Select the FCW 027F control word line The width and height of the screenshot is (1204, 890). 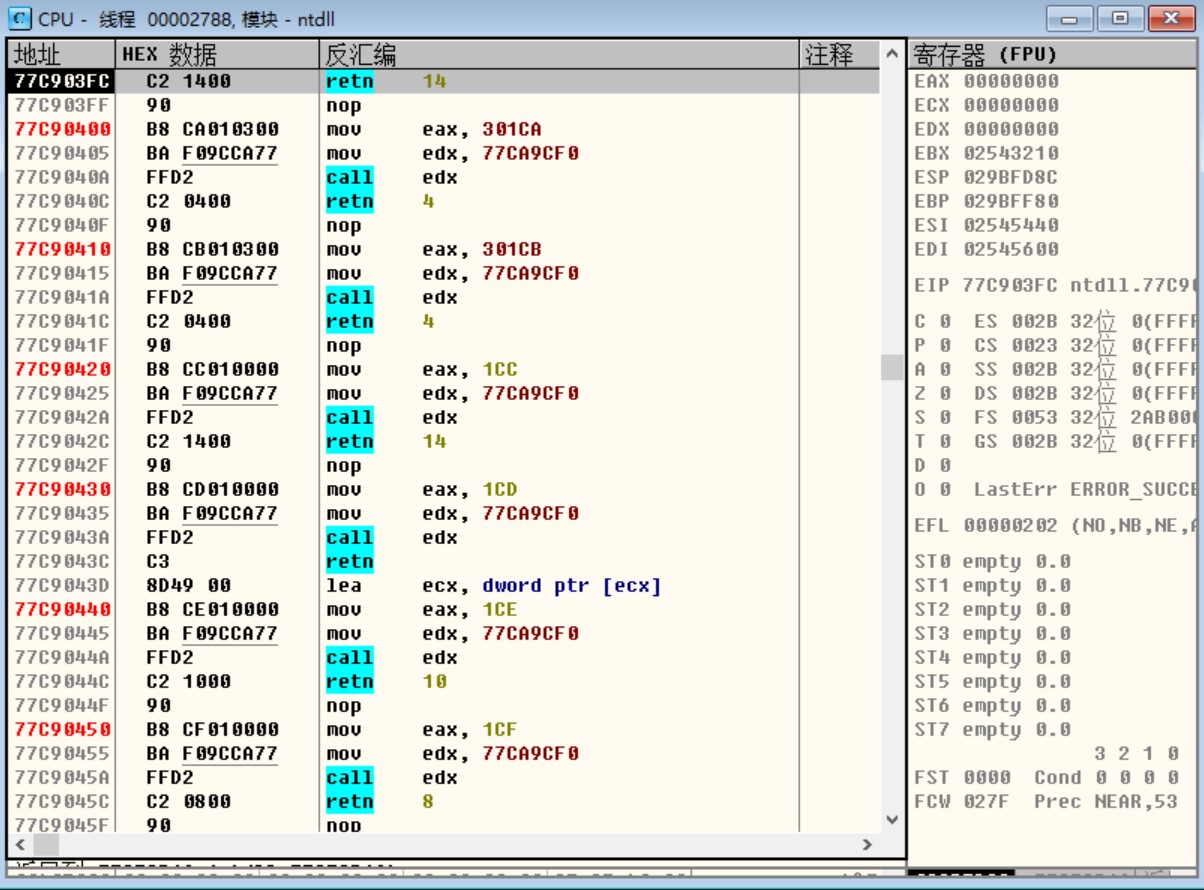click(1047, 801)
